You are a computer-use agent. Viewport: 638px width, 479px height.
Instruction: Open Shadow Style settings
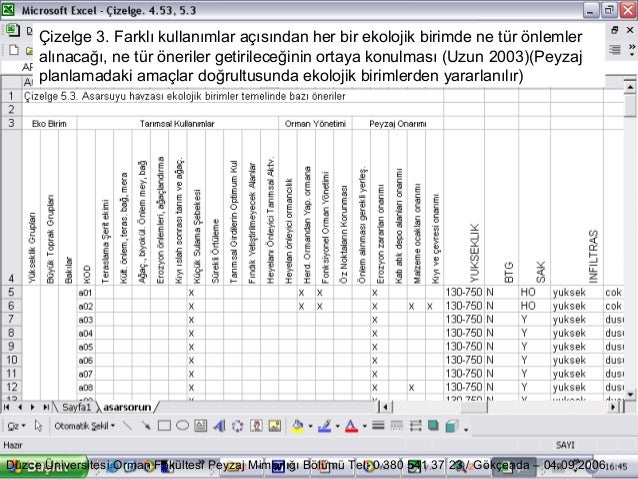pyautogui.click(x=433, y=426)
